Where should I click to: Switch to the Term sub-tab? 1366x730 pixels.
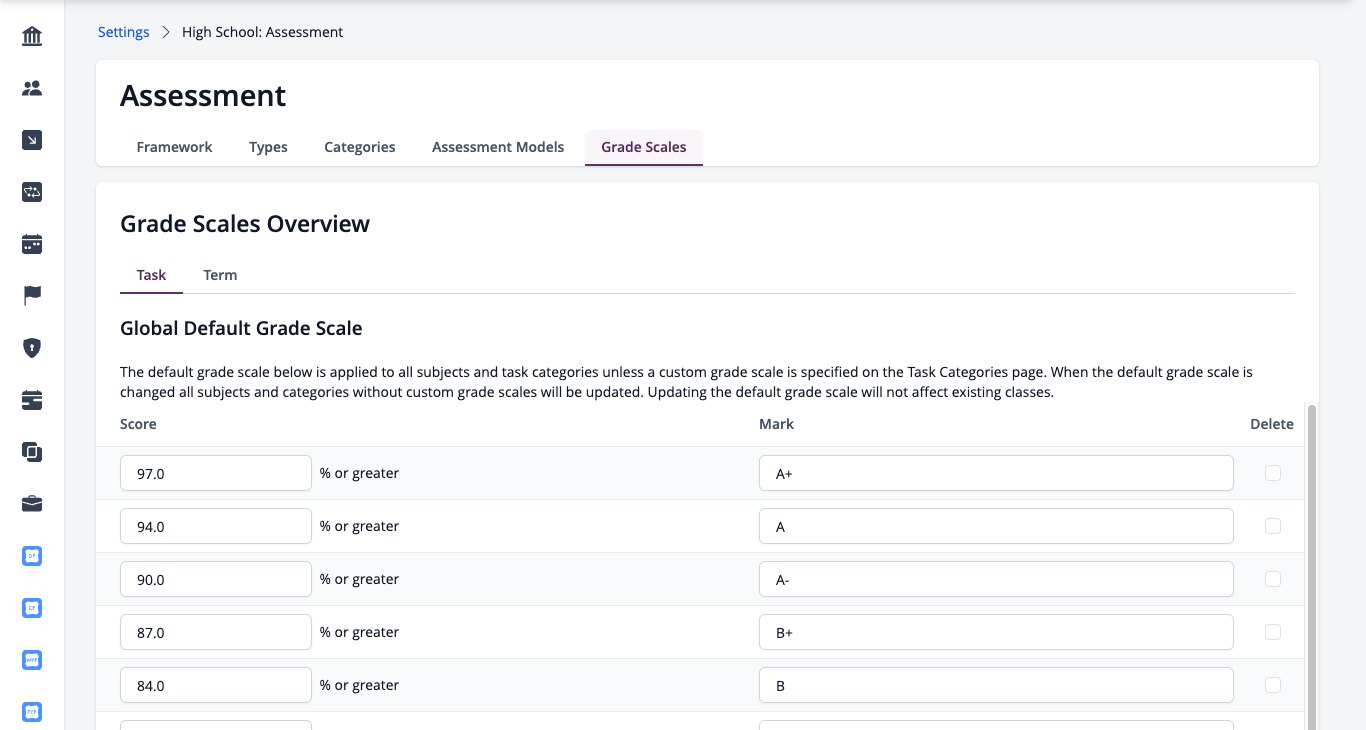point(220,275)
